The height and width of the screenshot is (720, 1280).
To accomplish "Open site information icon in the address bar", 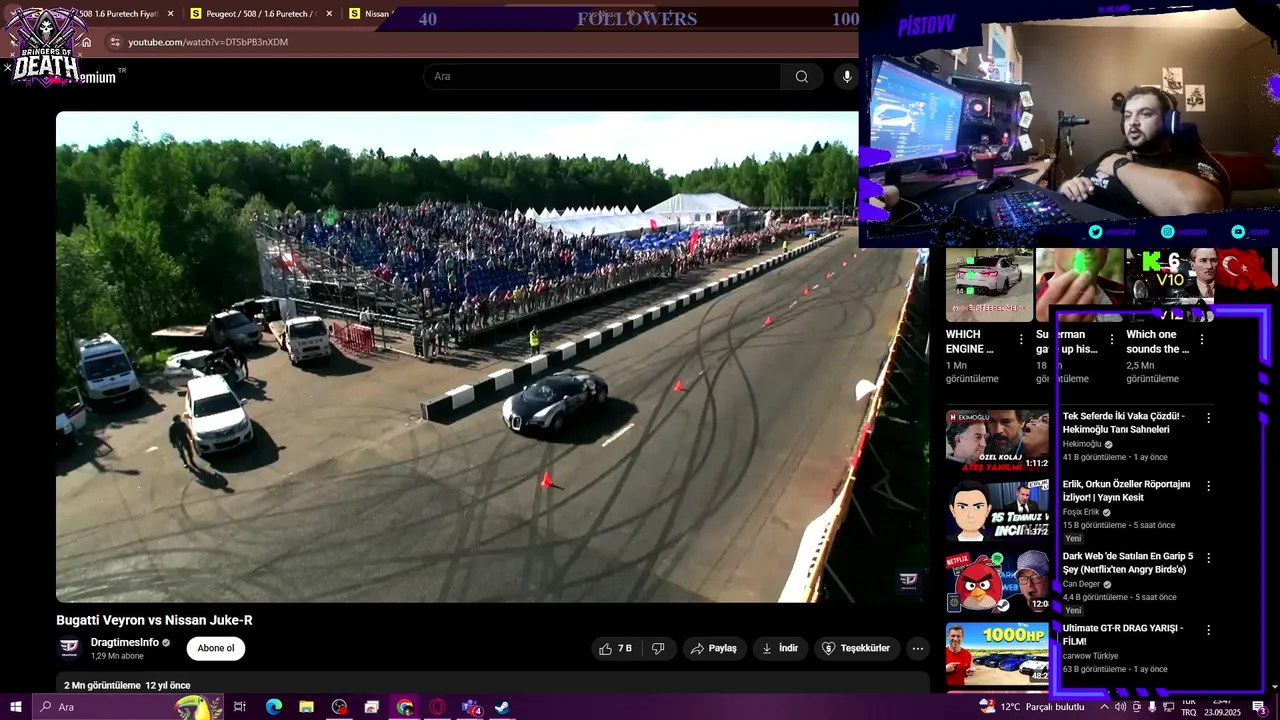I will coord(115,42).
